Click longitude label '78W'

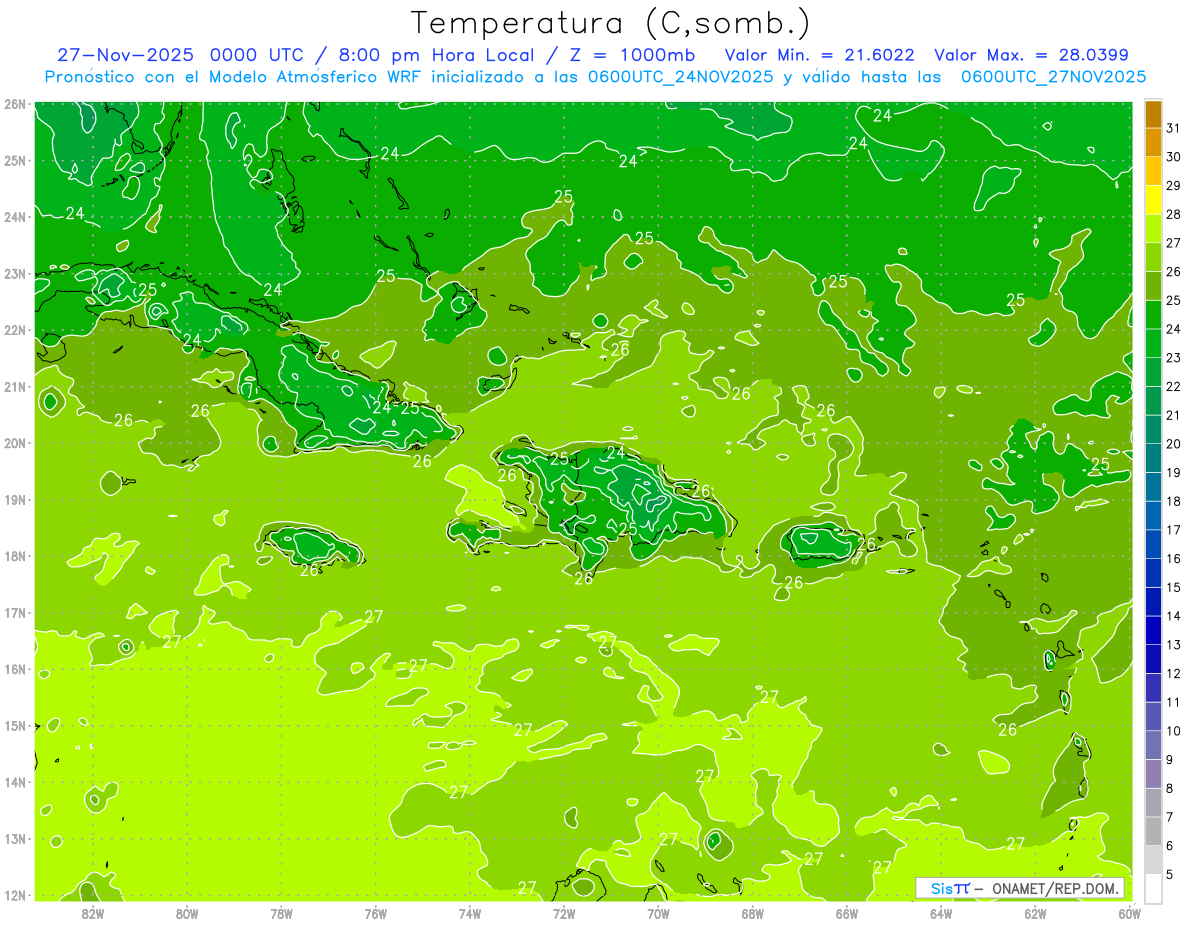(x=281, y=913)
